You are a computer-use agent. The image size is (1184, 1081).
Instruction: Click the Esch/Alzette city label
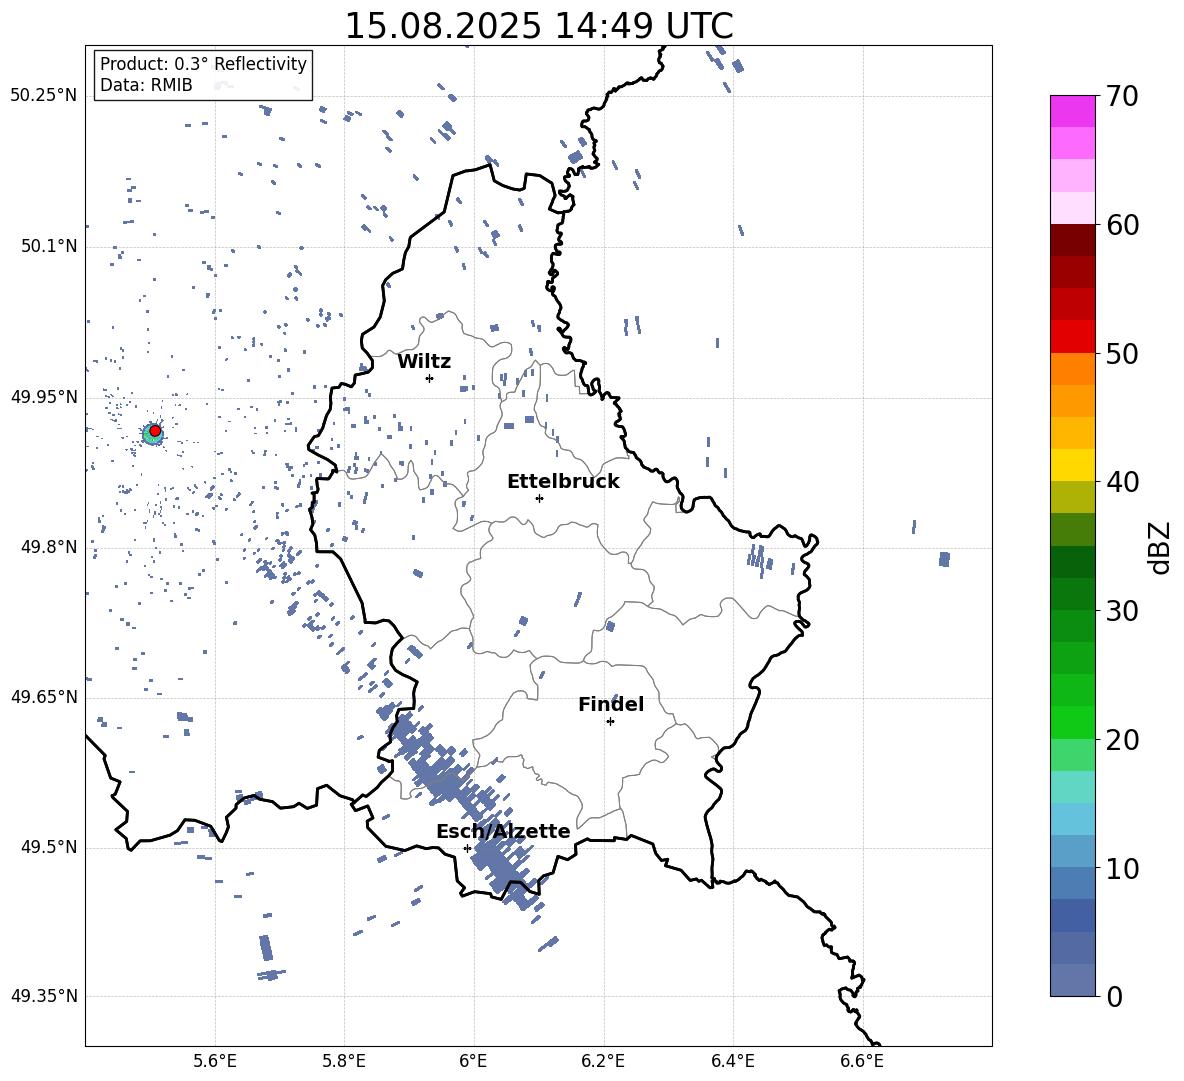click(x=503, y=831)
